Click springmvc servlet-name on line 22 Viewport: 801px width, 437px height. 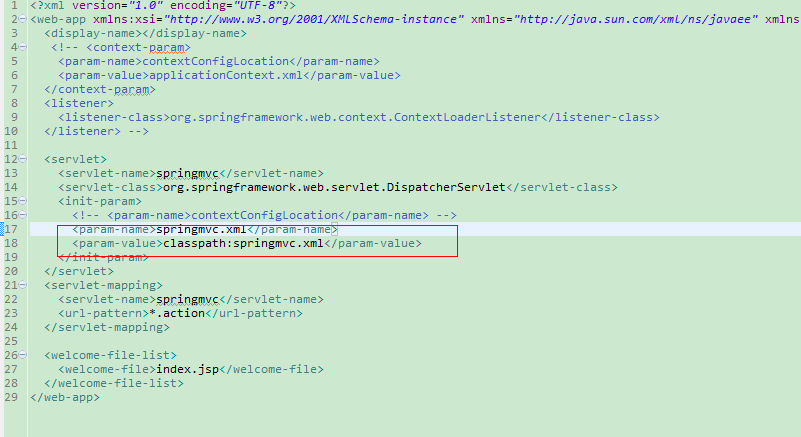187,300
